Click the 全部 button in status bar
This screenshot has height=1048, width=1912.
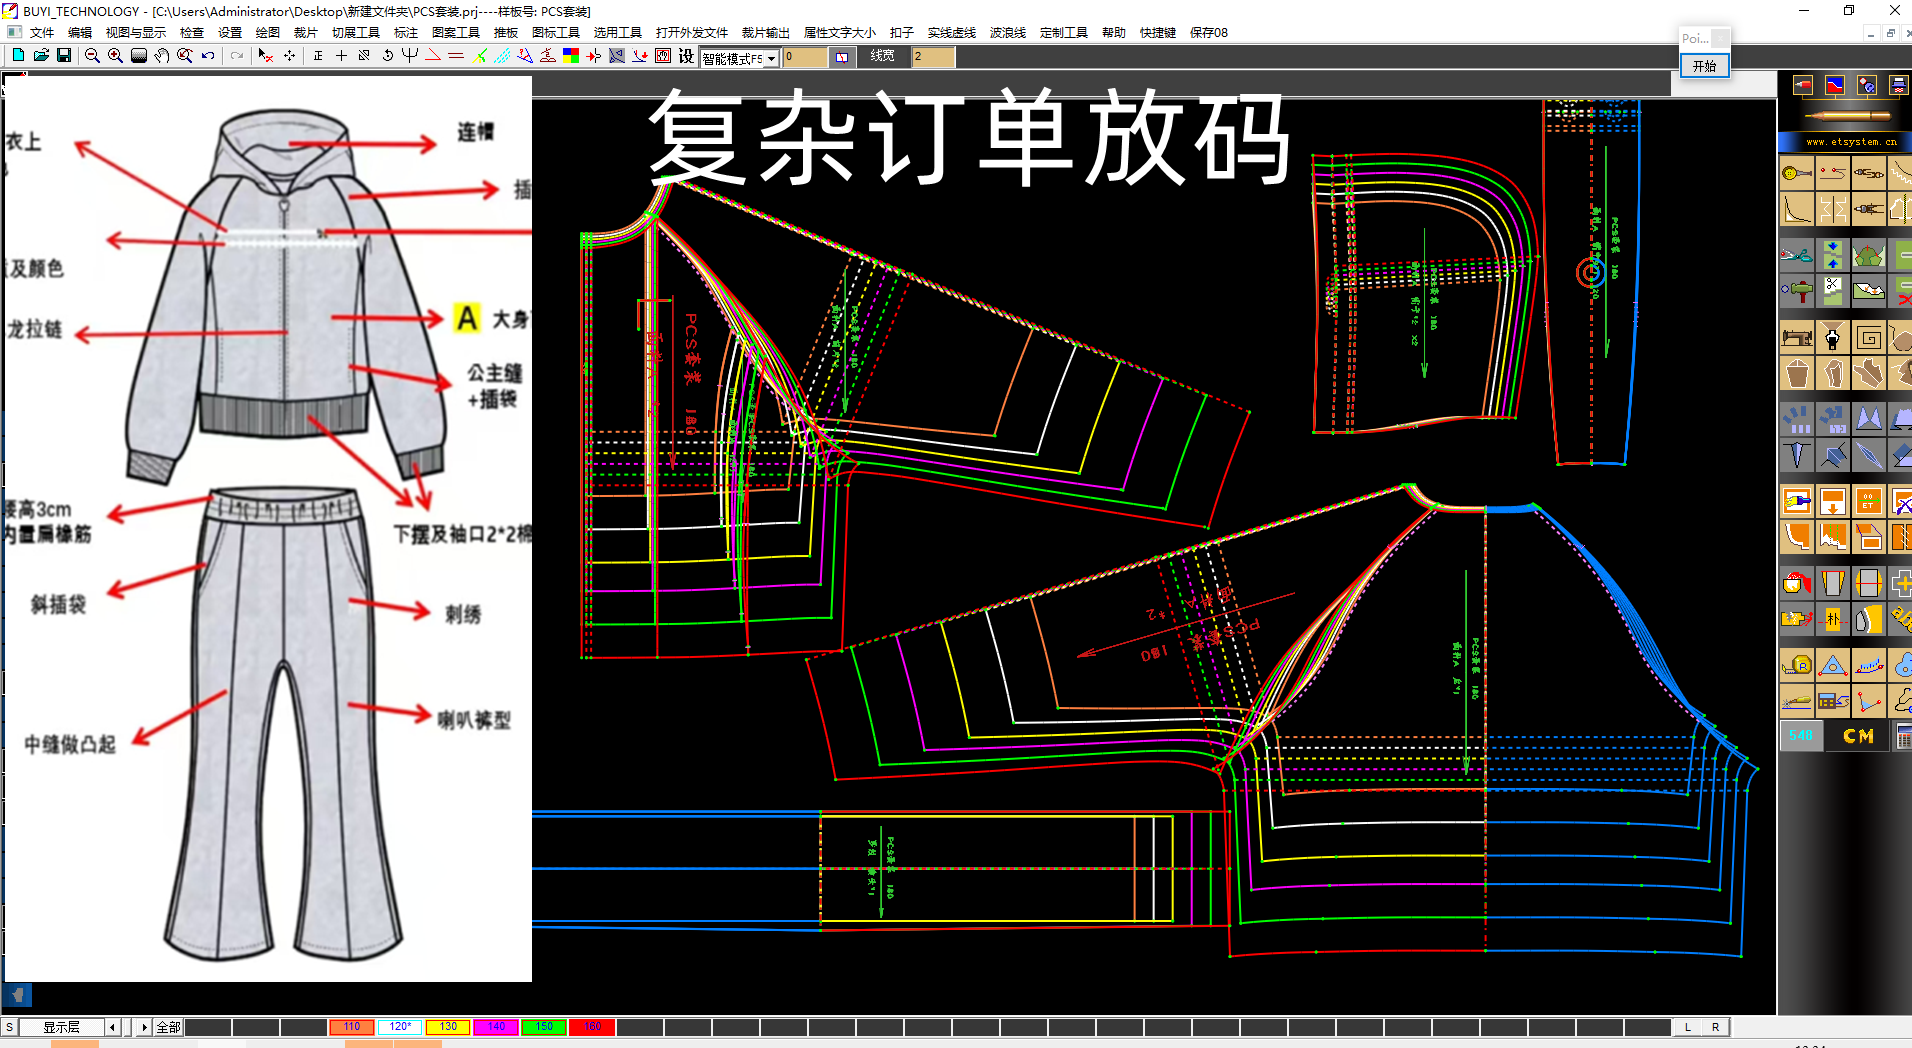[166, 1026]
